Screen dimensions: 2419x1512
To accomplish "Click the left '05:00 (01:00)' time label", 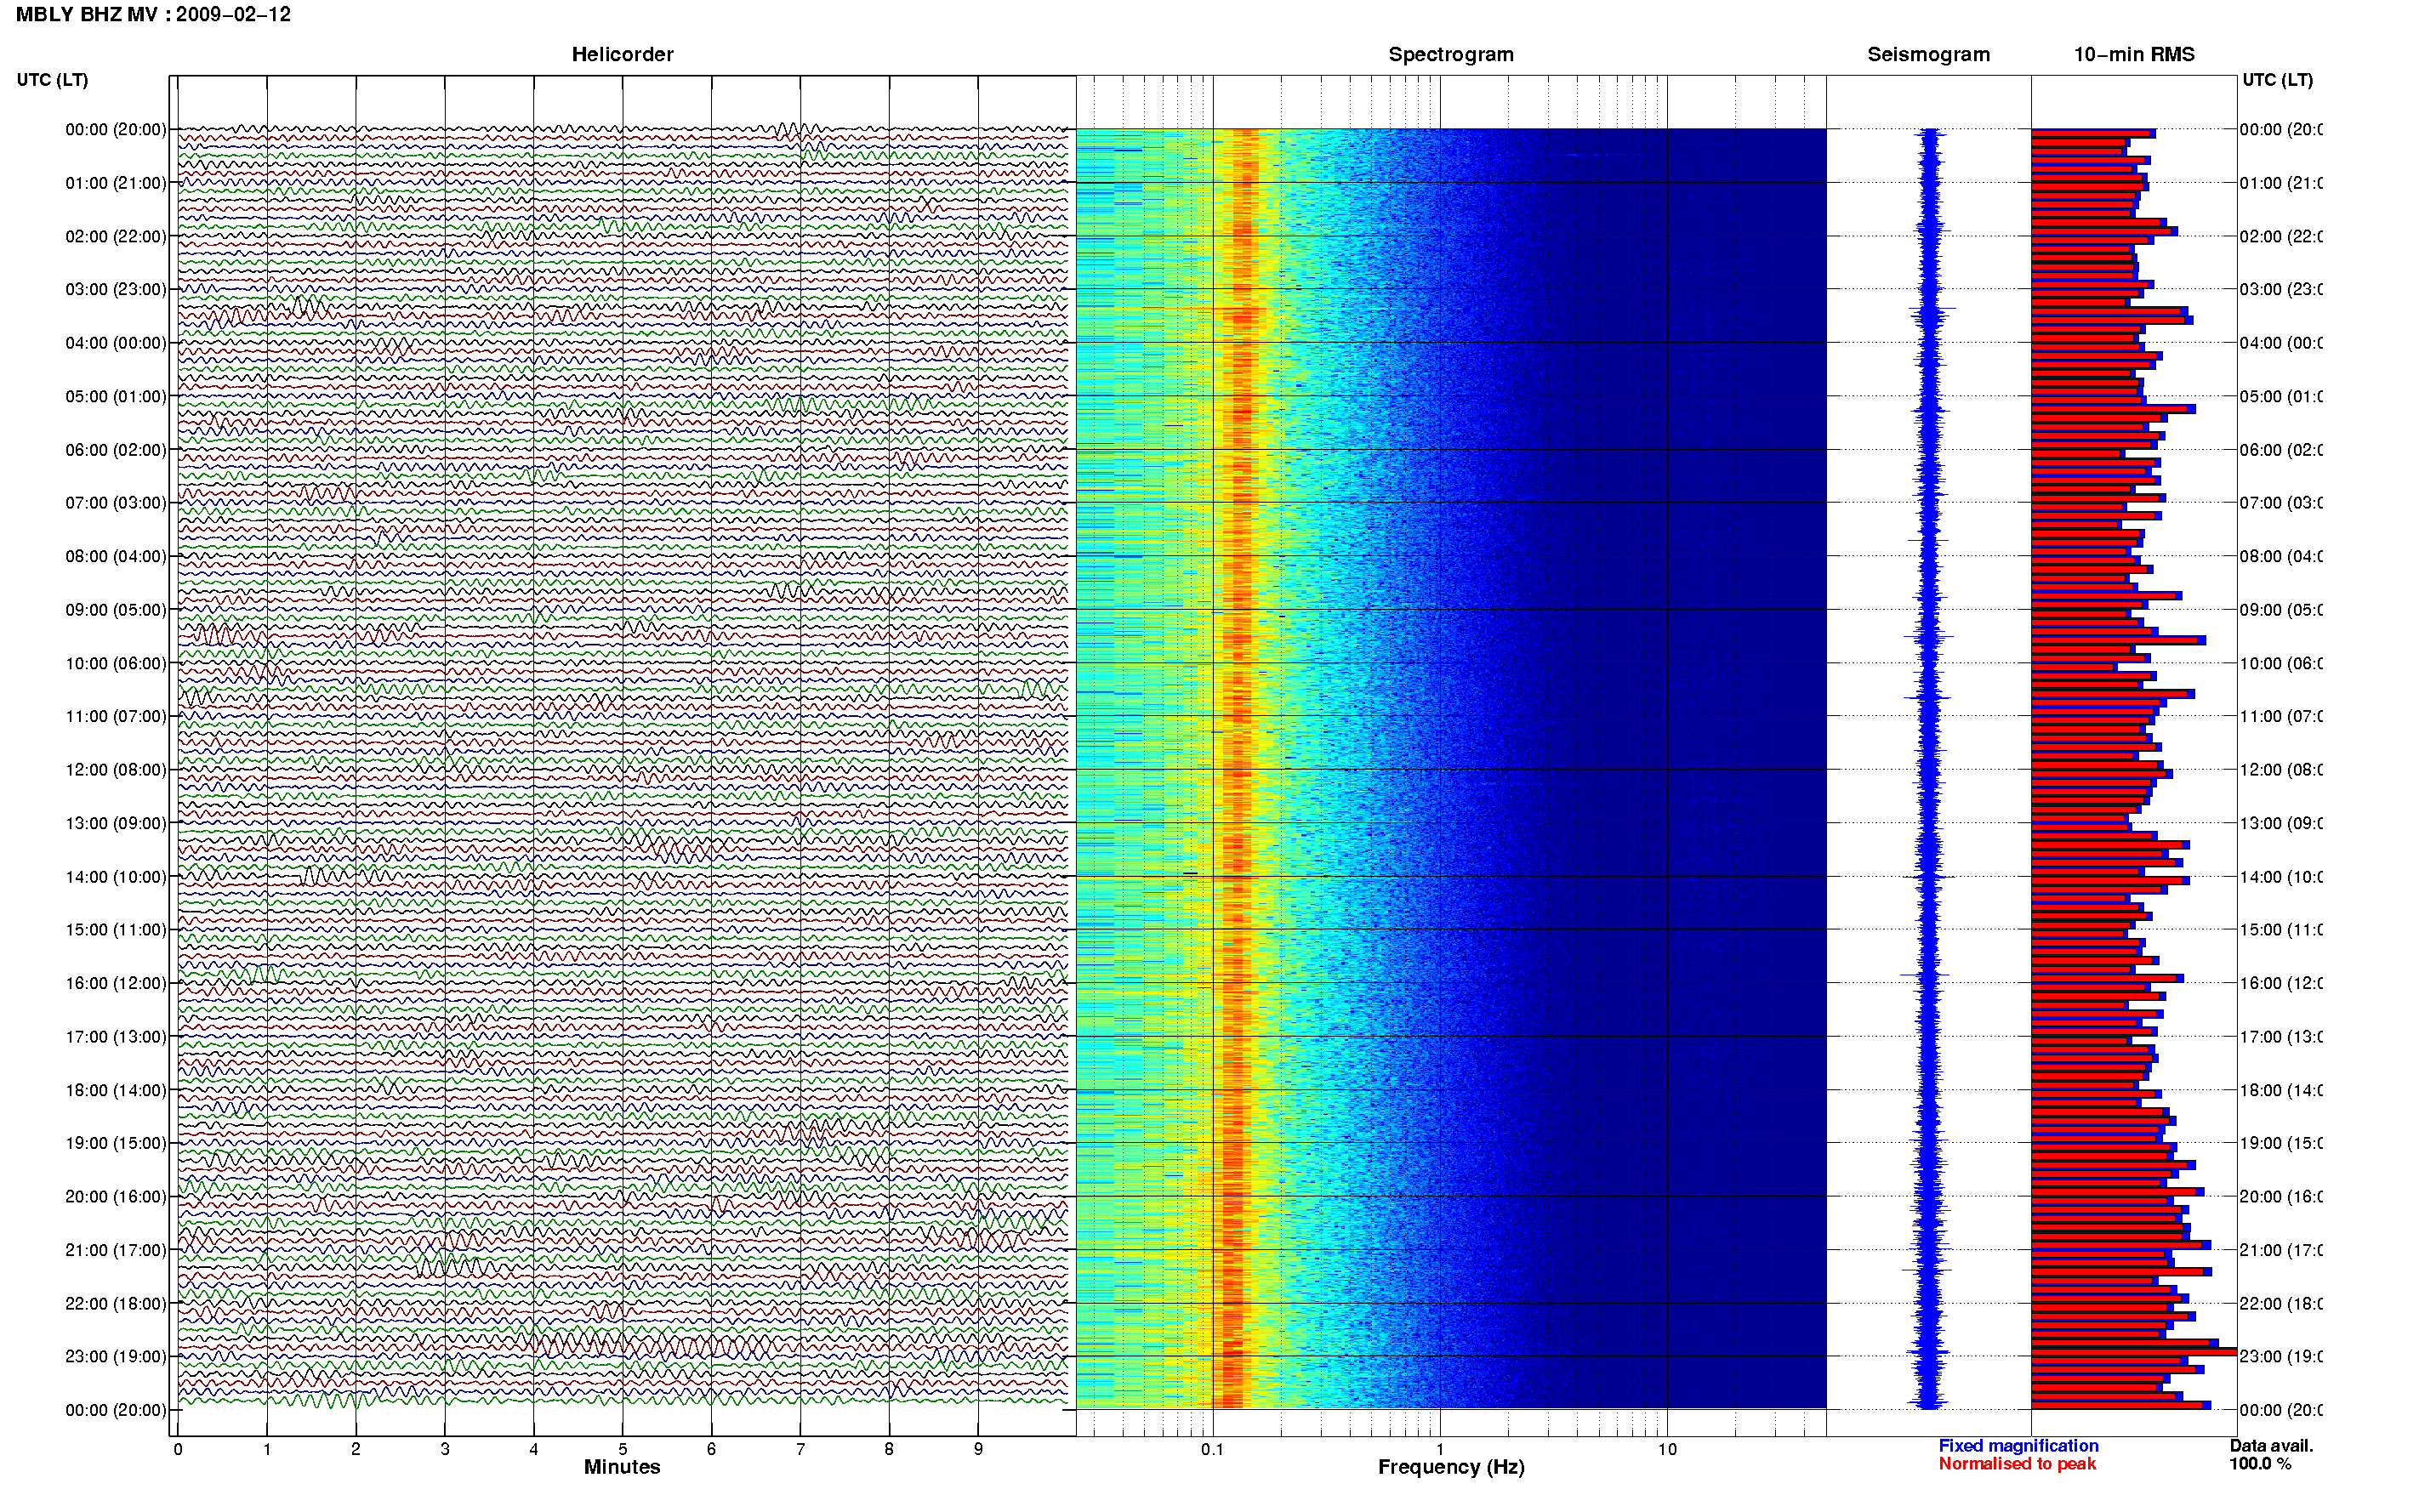I will click(116, 396).
